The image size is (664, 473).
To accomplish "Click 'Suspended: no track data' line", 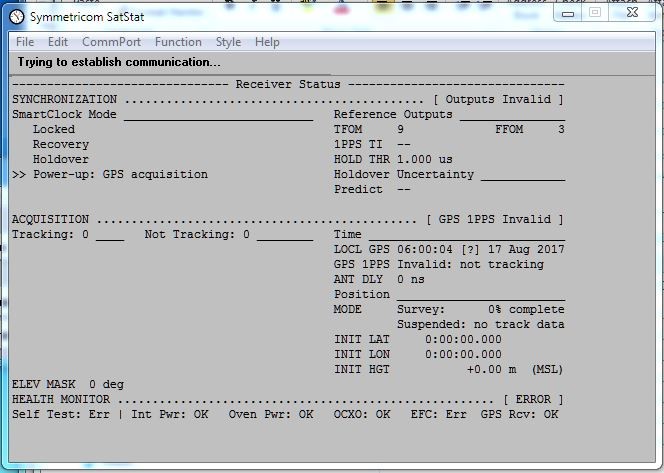I will click(x=481, y=324).
